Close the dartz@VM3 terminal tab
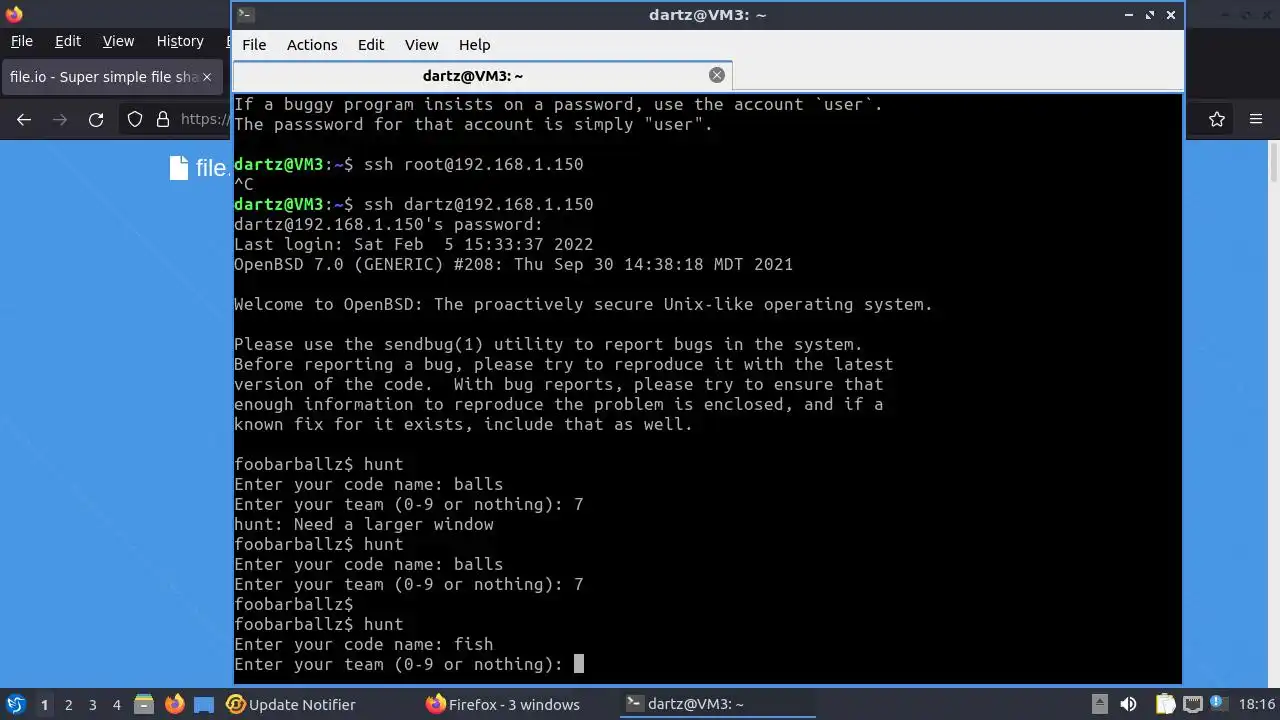Viewport: 1280px width, 720px height. [x=717, y=75]
